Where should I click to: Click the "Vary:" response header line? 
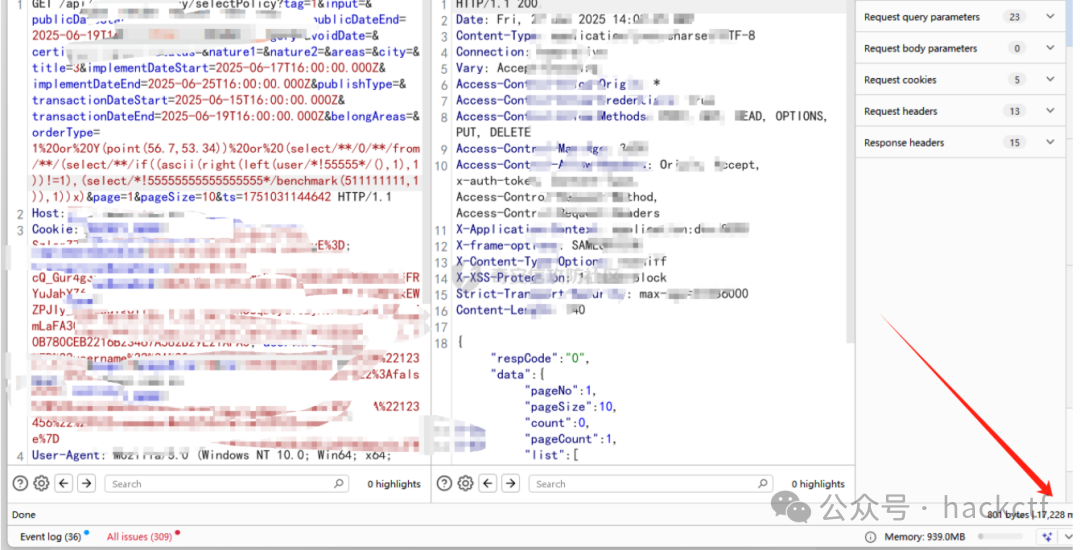pyautogui.click(x=527, y=68)
